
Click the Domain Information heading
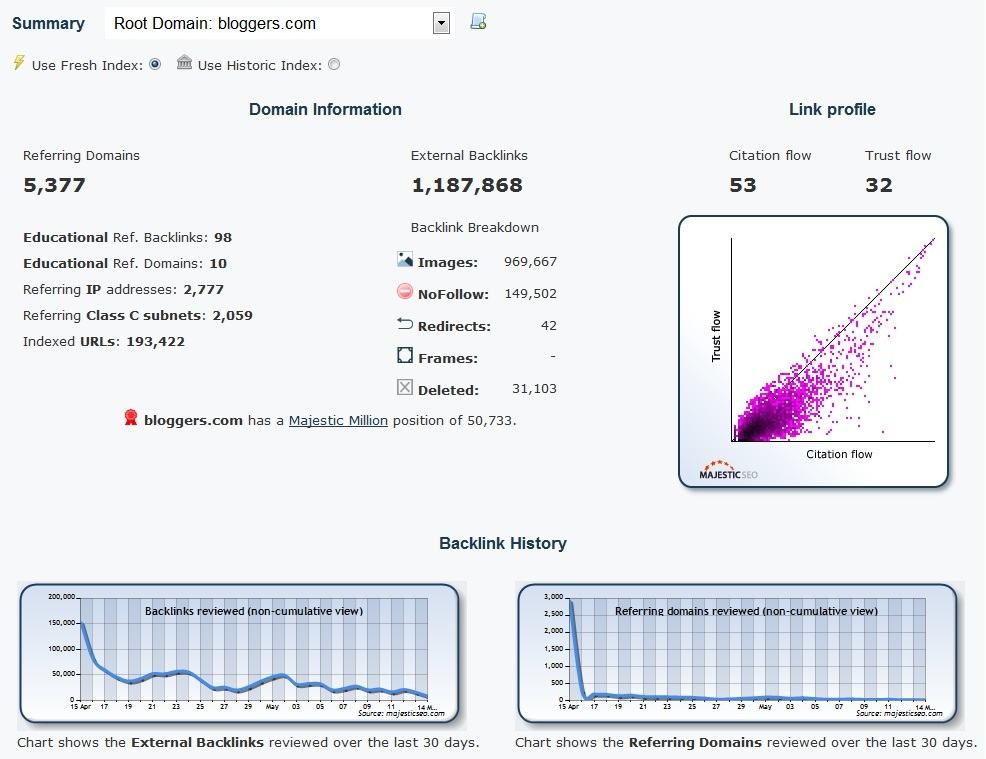pos(325,109)
